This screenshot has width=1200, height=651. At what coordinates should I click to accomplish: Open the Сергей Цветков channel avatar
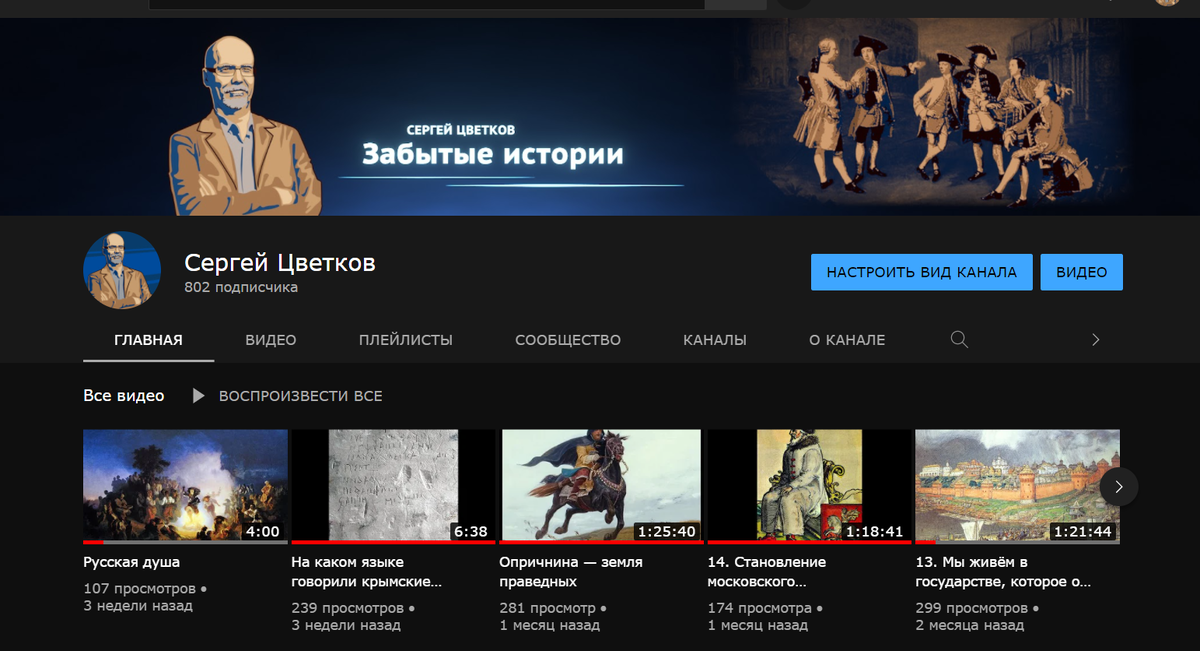click(x=122, y=271)
